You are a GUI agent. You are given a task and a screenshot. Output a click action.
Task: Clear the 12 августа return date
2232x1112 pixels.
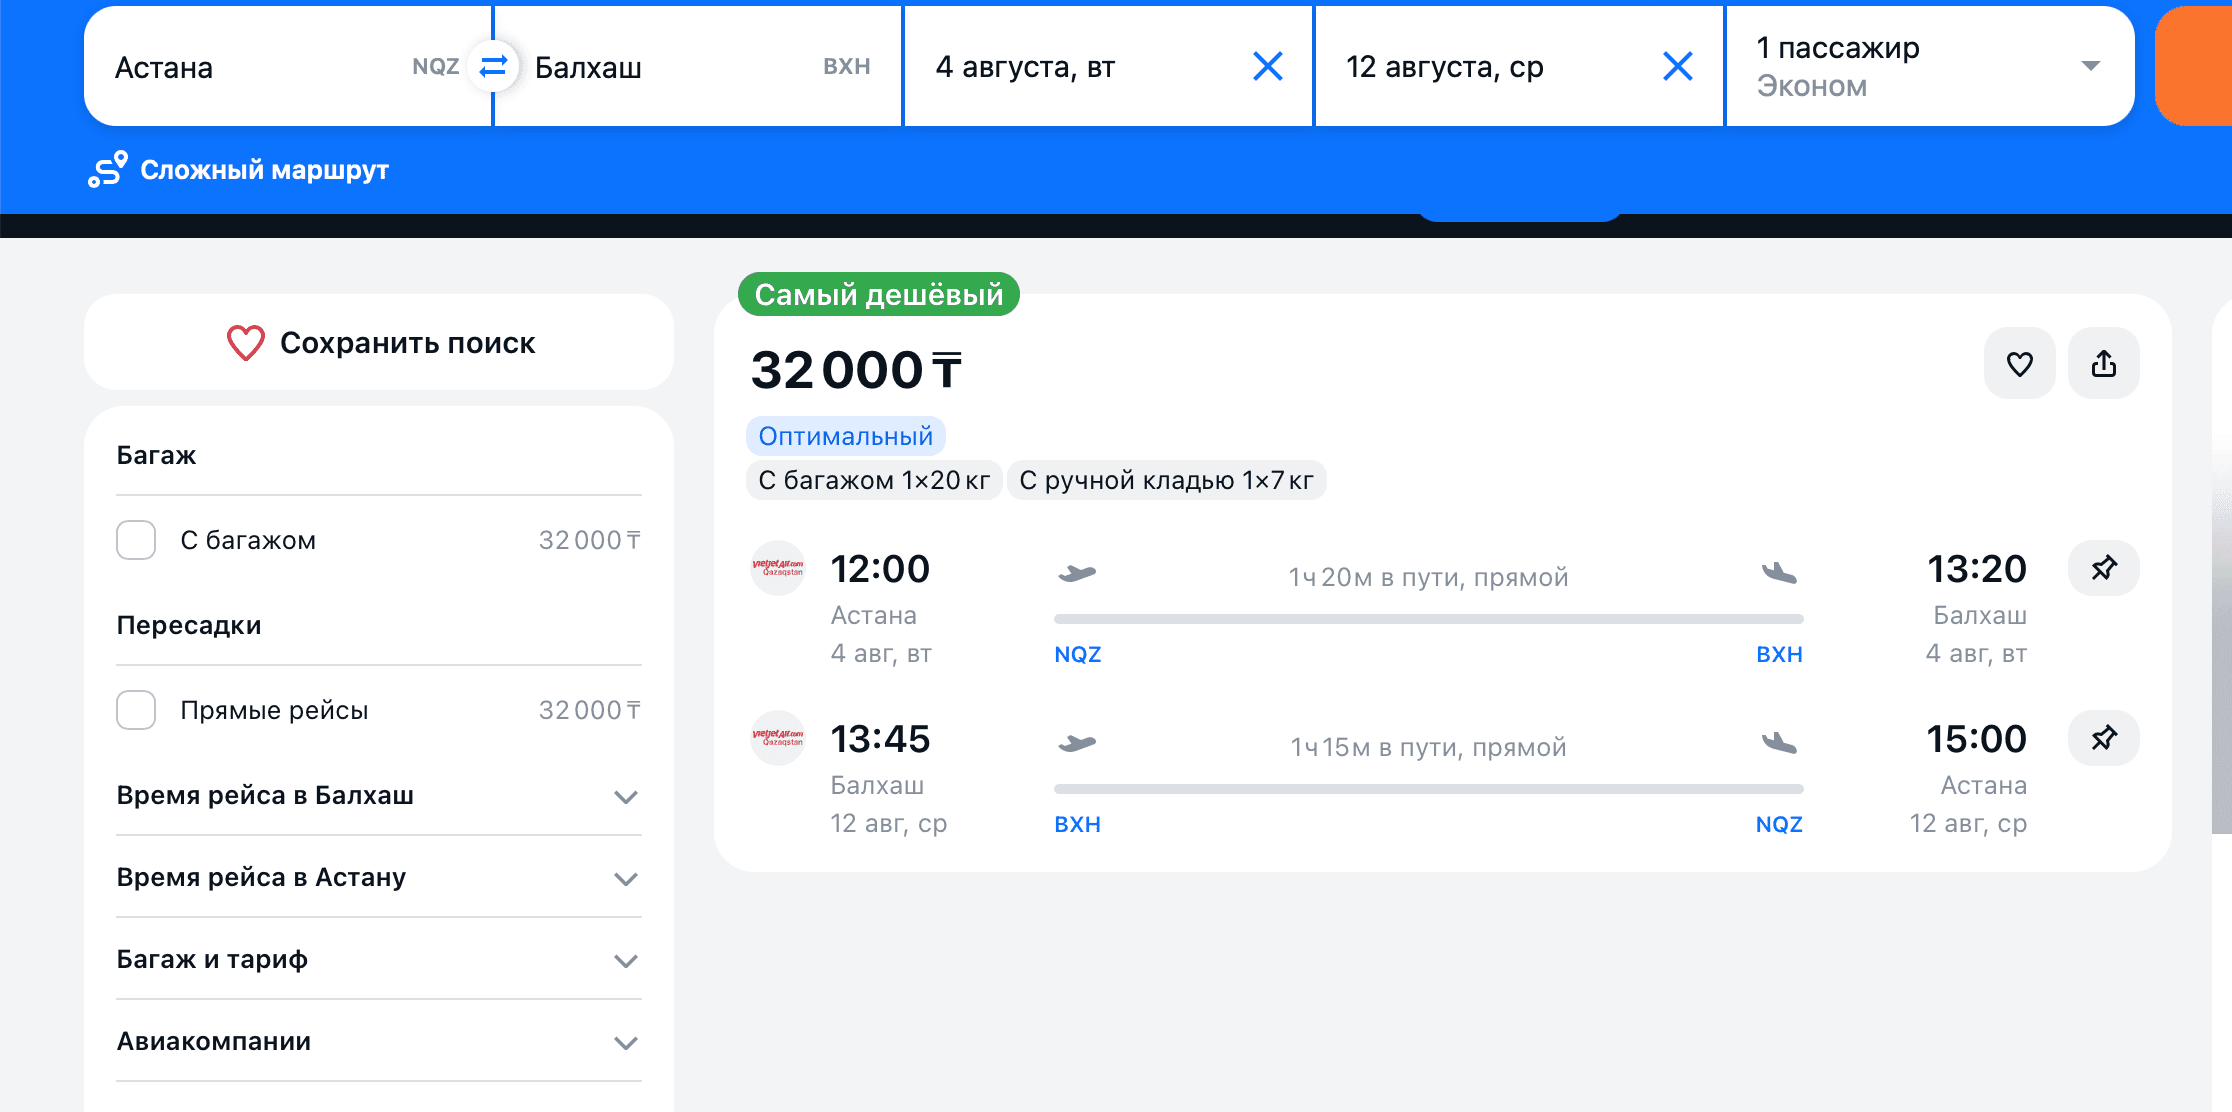tap(1678, 67)
